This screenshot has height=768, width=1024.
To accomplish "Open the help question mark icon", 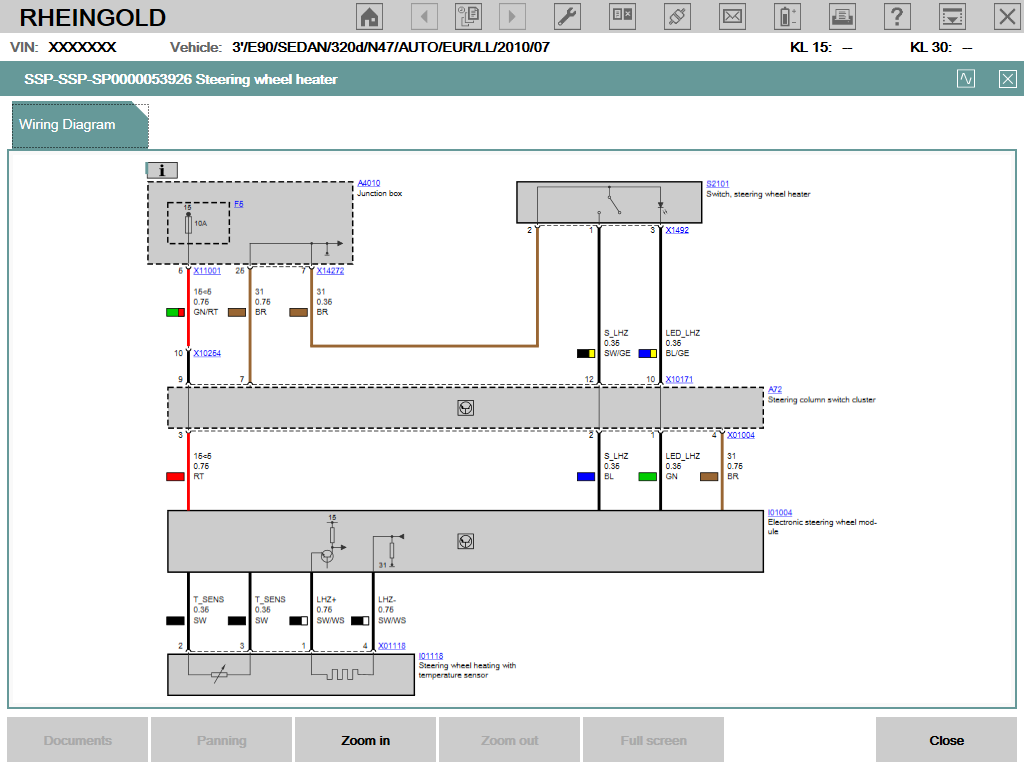I will point(897,16).
